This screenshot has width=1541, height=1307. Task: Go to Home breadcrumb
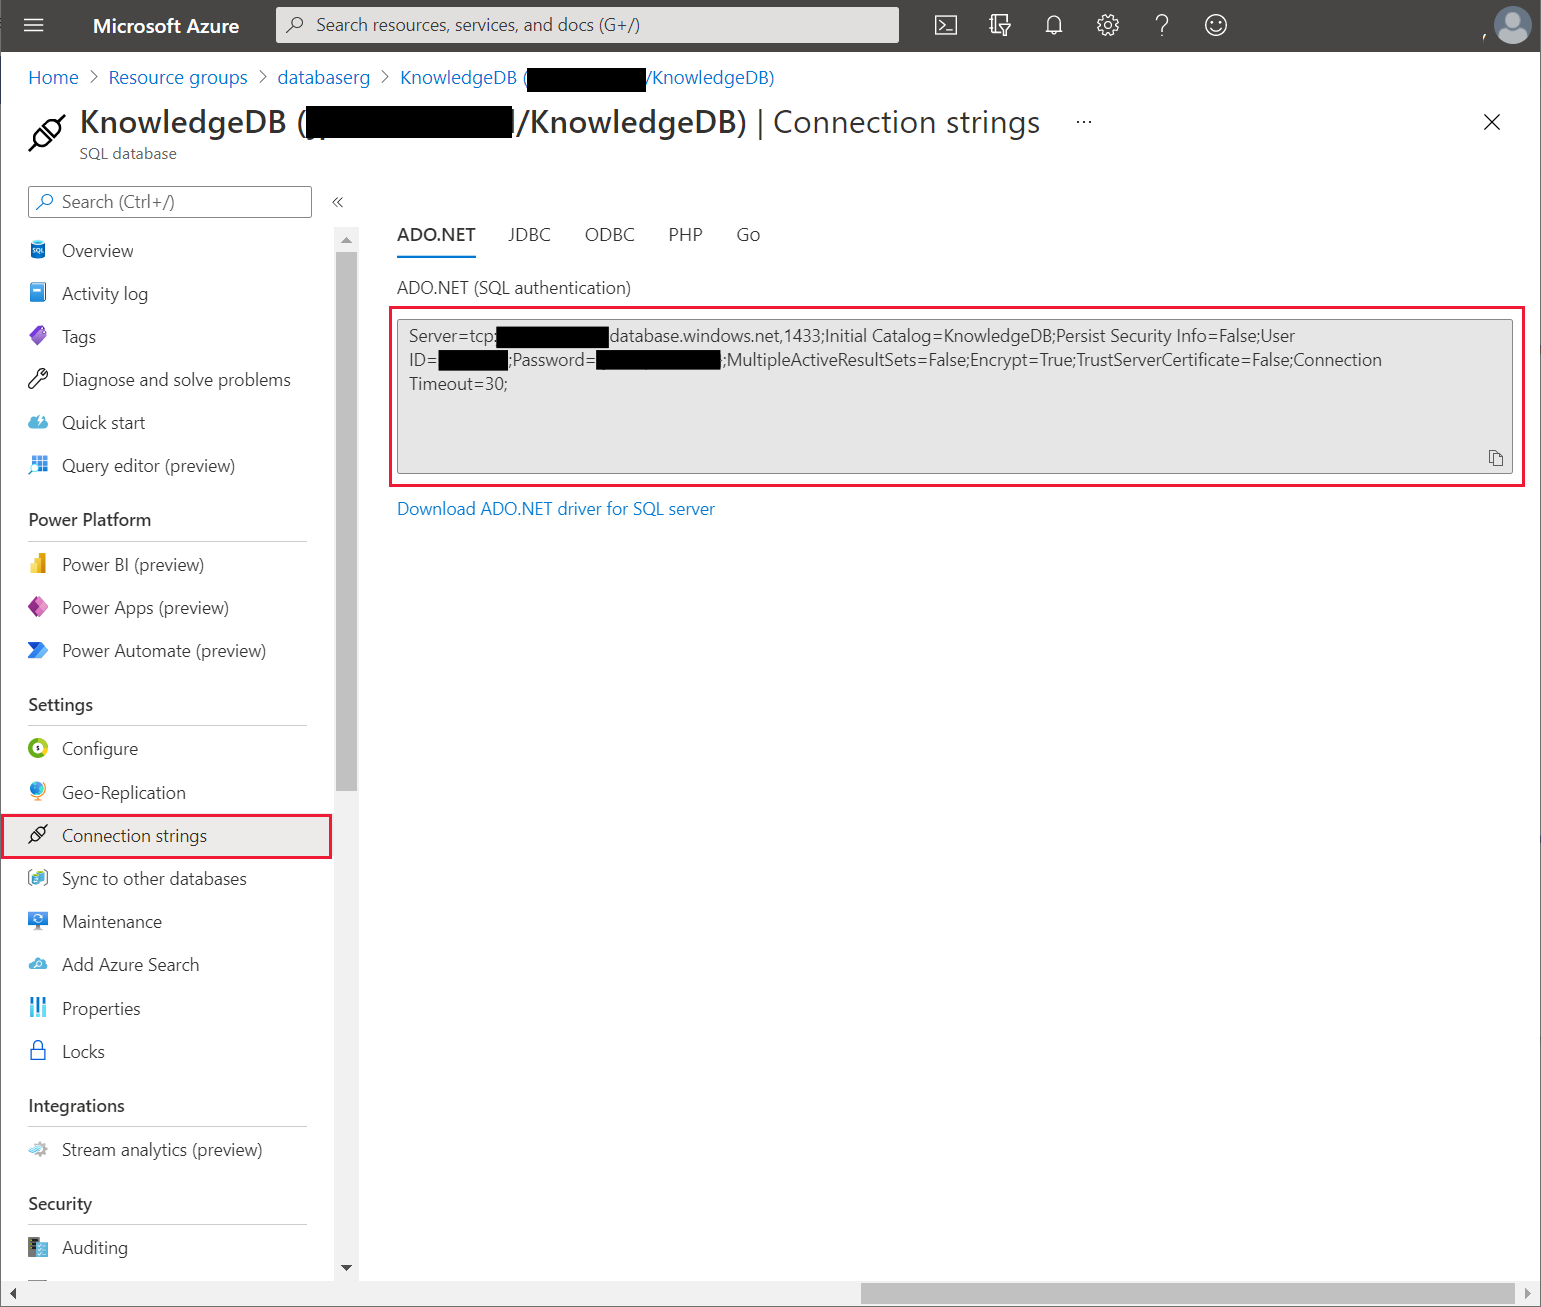click(53, 78)
